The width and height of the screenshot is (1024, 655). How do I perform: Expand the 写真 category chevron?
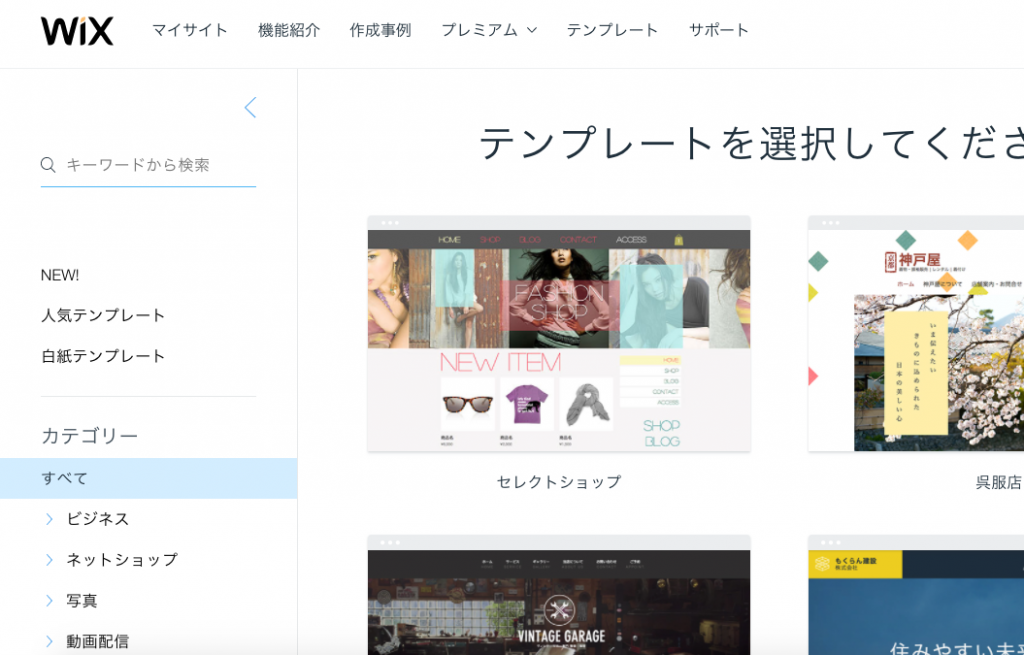click(x=49, y=601)
